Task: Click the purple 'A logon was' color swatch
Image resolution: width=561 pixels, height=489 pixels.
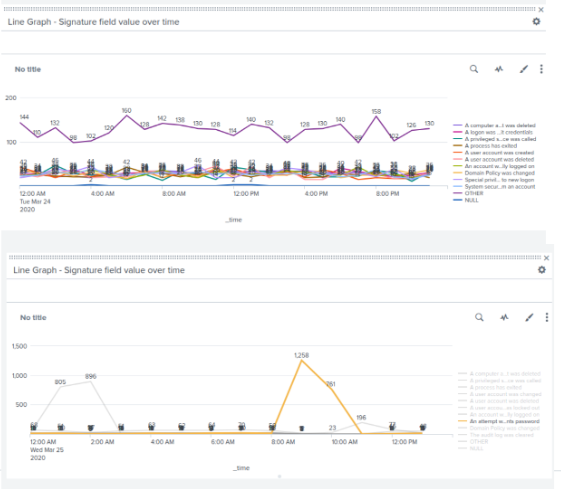Action: 458,132
